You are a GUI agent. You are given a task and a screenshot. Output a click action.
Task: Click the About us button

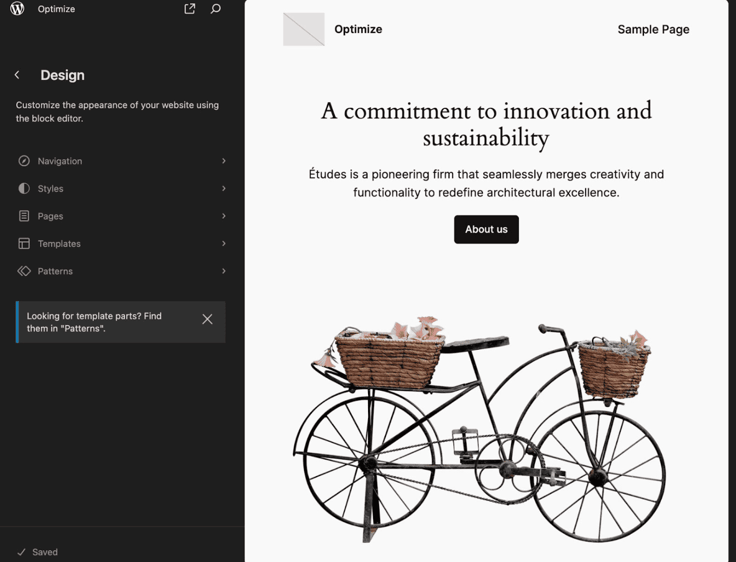(486, 229)
